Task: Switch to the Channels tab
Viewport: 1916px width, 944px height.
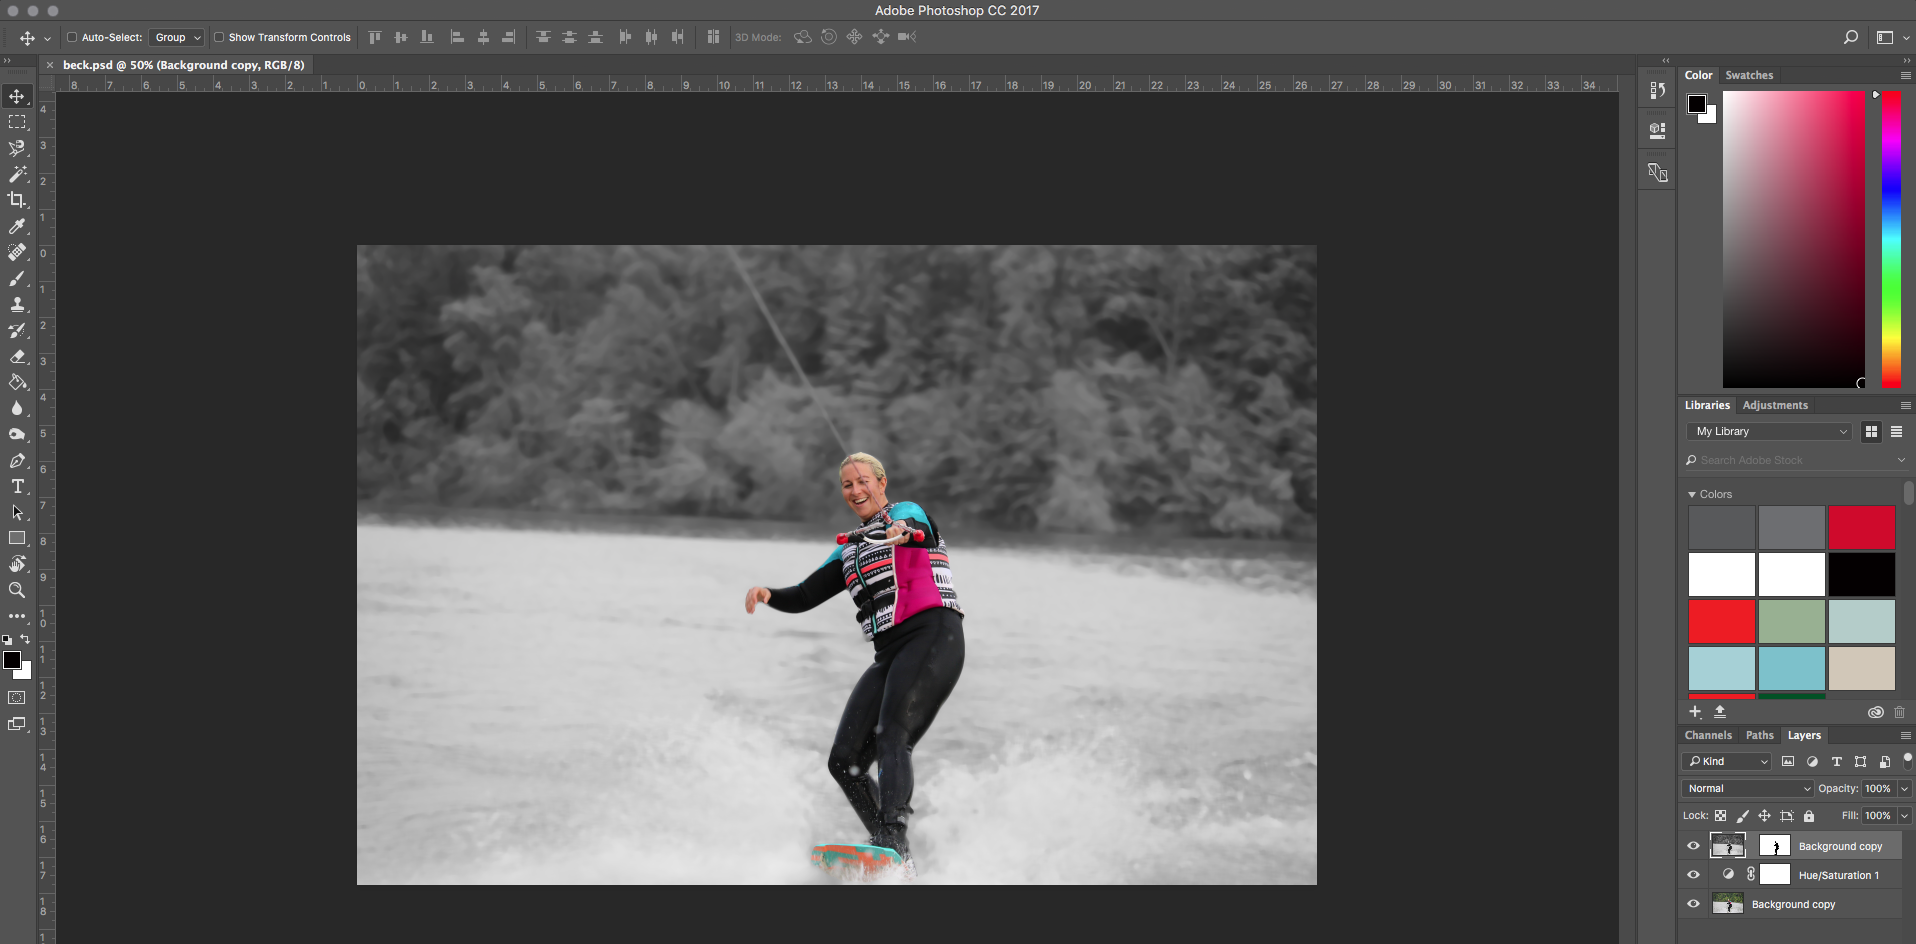Action: coord(1708,736)
